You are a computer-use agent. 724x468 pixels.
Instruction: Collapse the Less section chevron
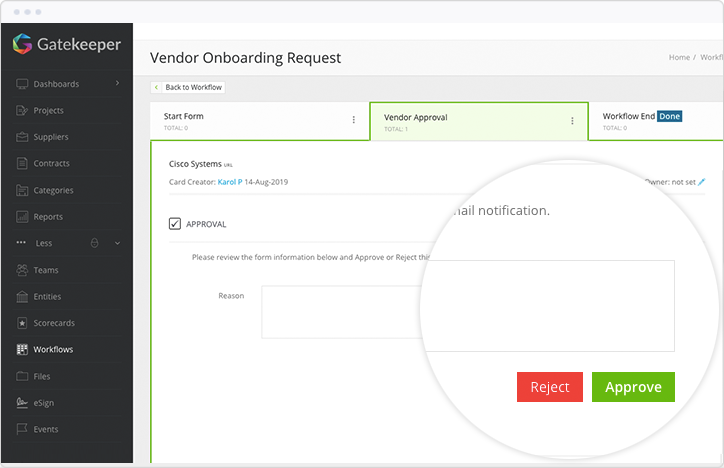pyautogui.click(x=117, y=243)
